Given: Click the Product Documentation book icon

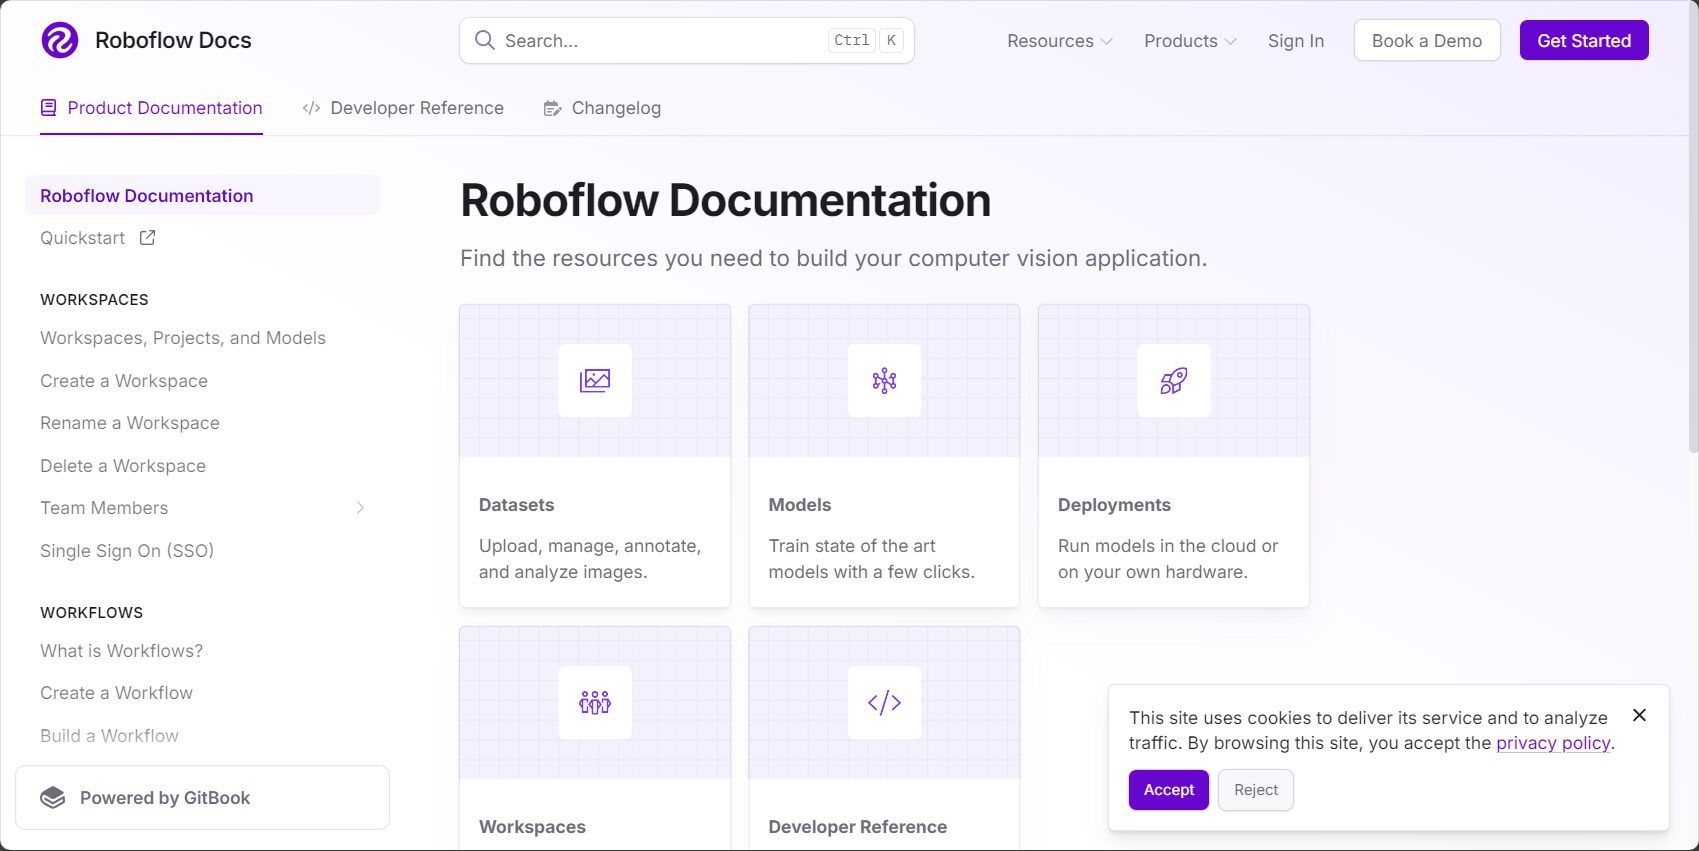Looking at the screenshot, I should tap(48, 108).
